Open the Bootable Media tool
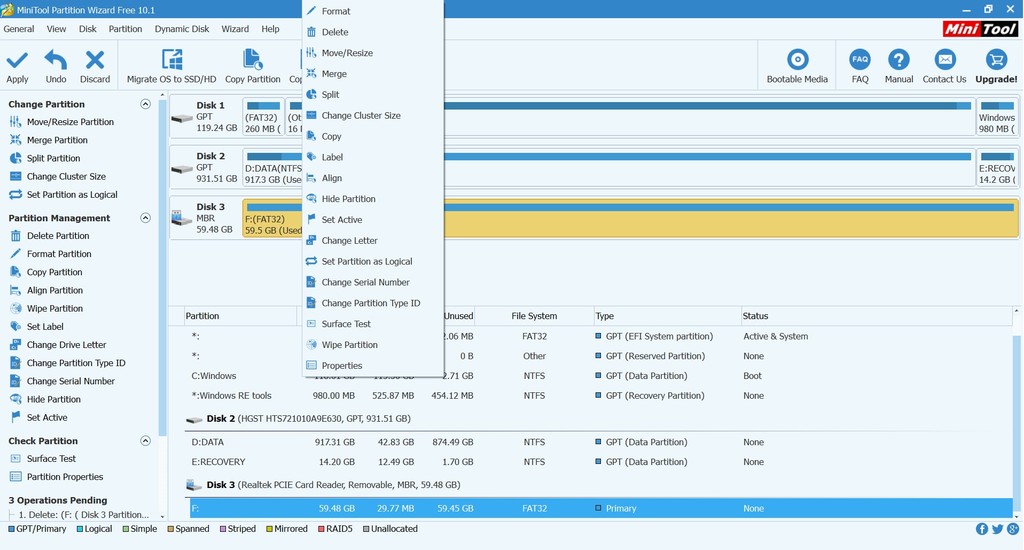 (797, 60)
